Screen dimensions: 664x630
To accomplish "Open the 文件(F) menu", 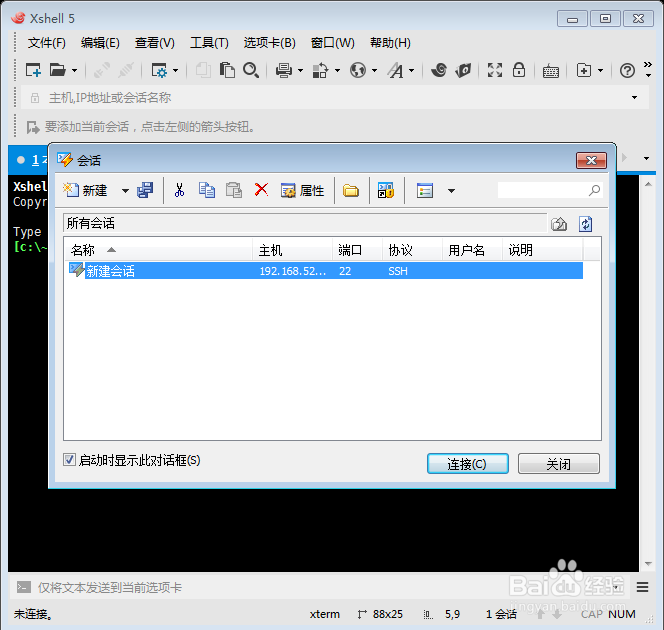I will 47,43.
